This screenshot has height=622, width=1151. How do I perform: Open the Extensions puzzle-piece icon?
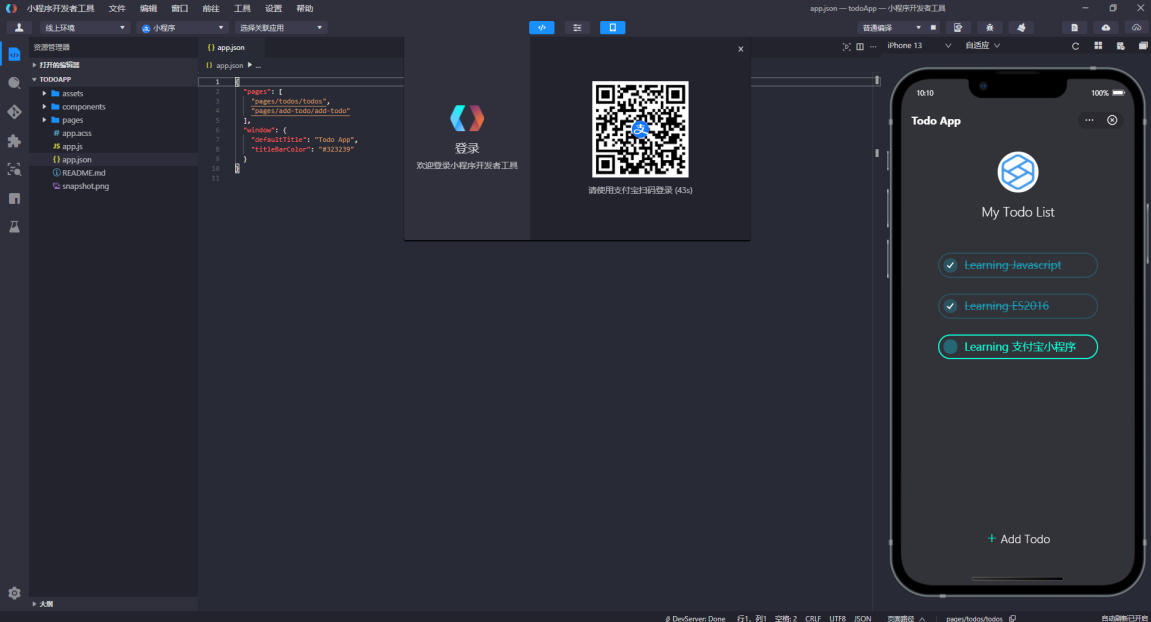pos(14,140)
